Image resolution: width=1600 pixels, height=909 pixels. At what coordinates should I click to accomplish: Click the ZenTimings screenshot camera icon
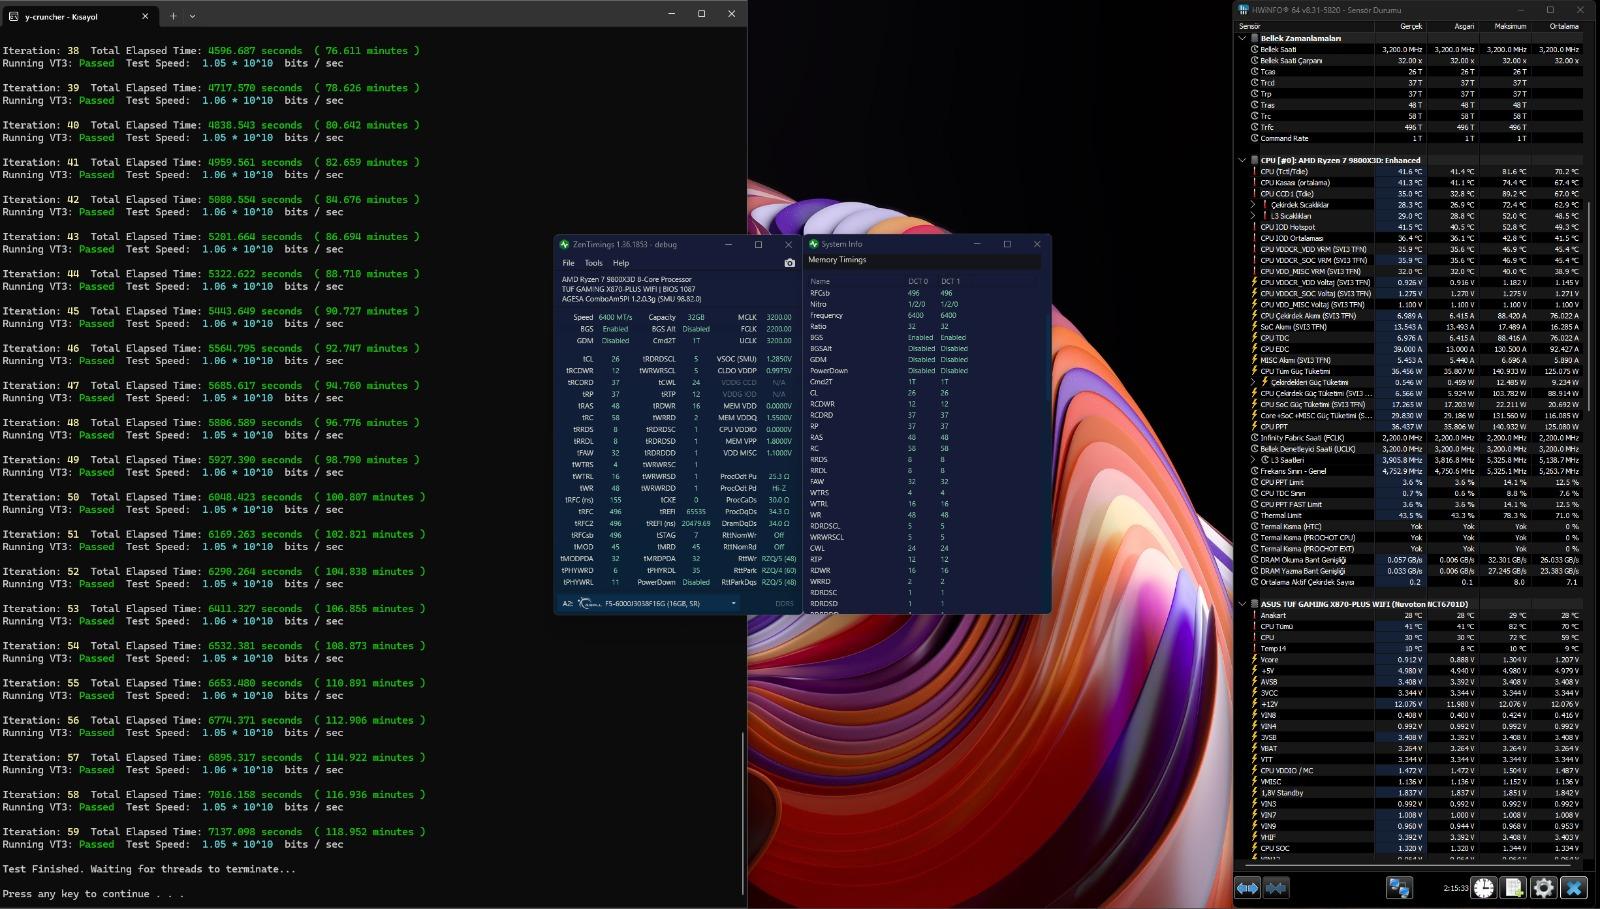[790, 263]
